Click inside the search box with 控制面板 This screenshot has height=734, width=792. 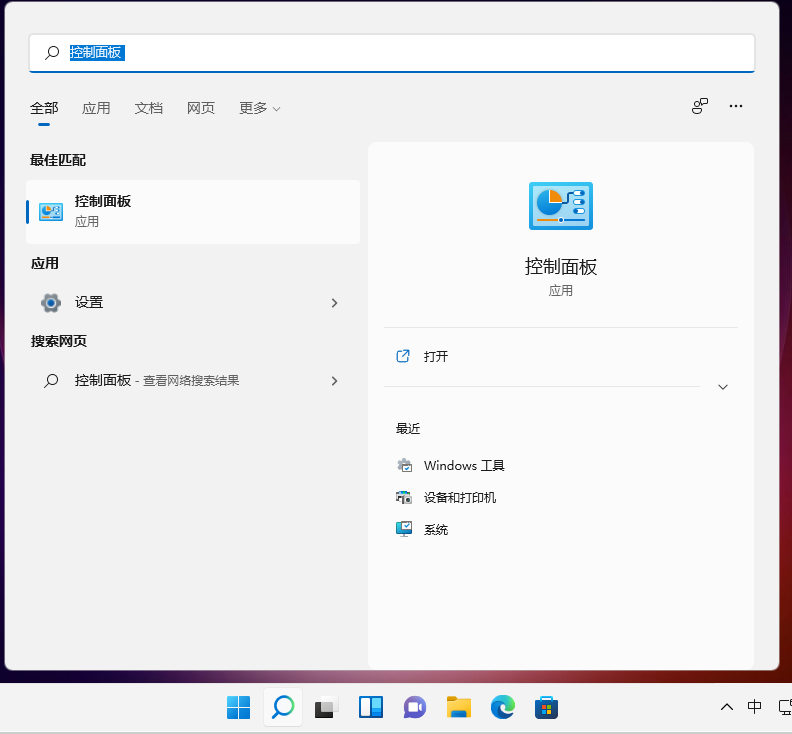400,53
